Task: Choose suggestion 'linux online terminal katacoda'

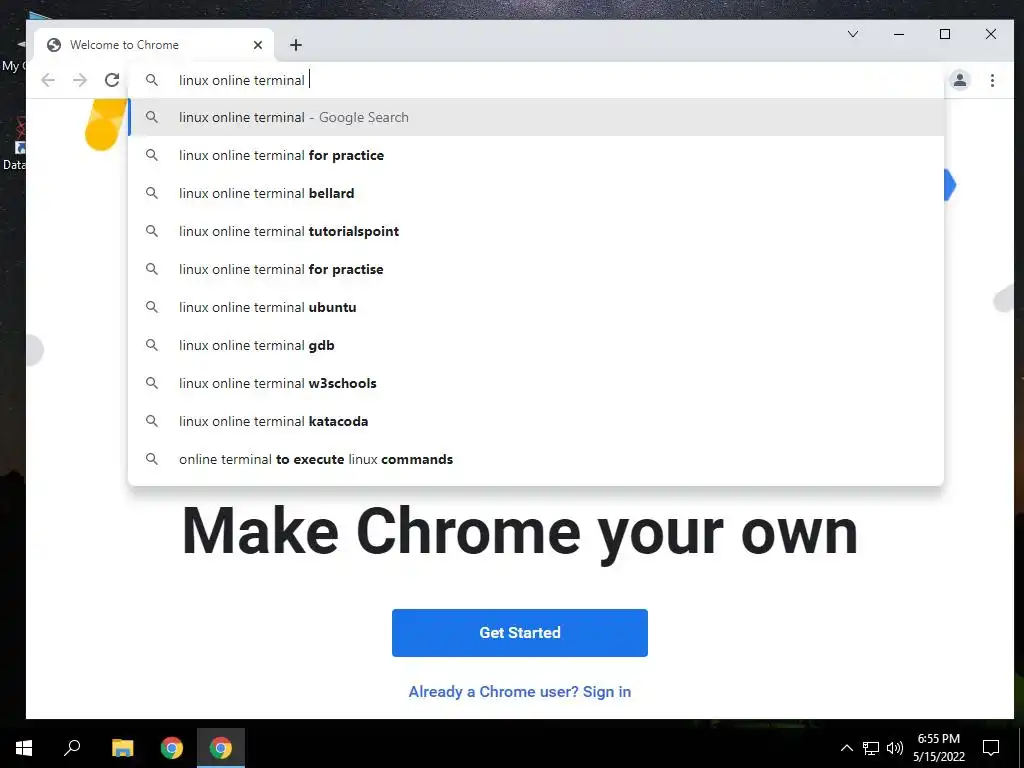Action: pyautogui.click(x=536, y=421)
